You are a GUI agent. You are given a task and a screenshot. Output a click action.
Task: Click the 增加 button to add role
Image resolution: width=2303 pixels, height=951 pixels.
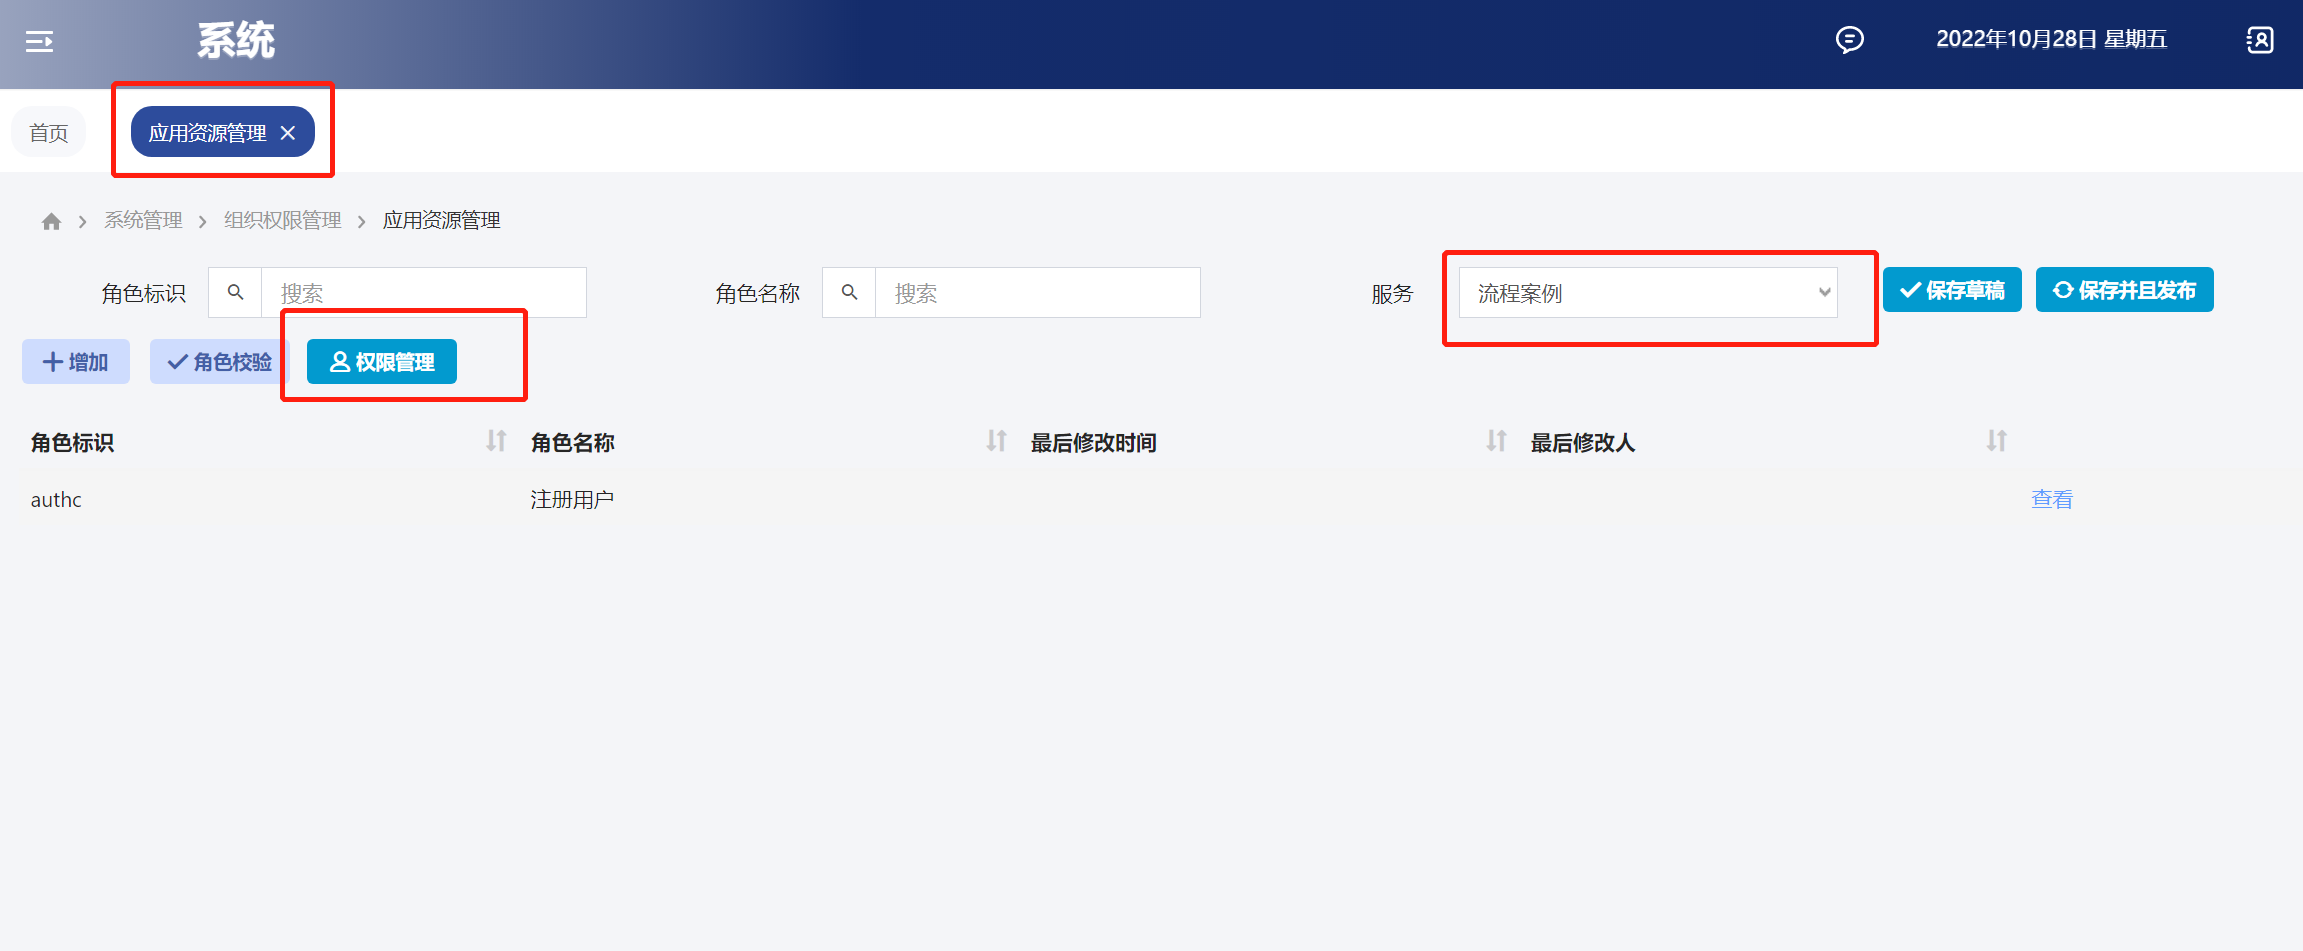point(76,362)
